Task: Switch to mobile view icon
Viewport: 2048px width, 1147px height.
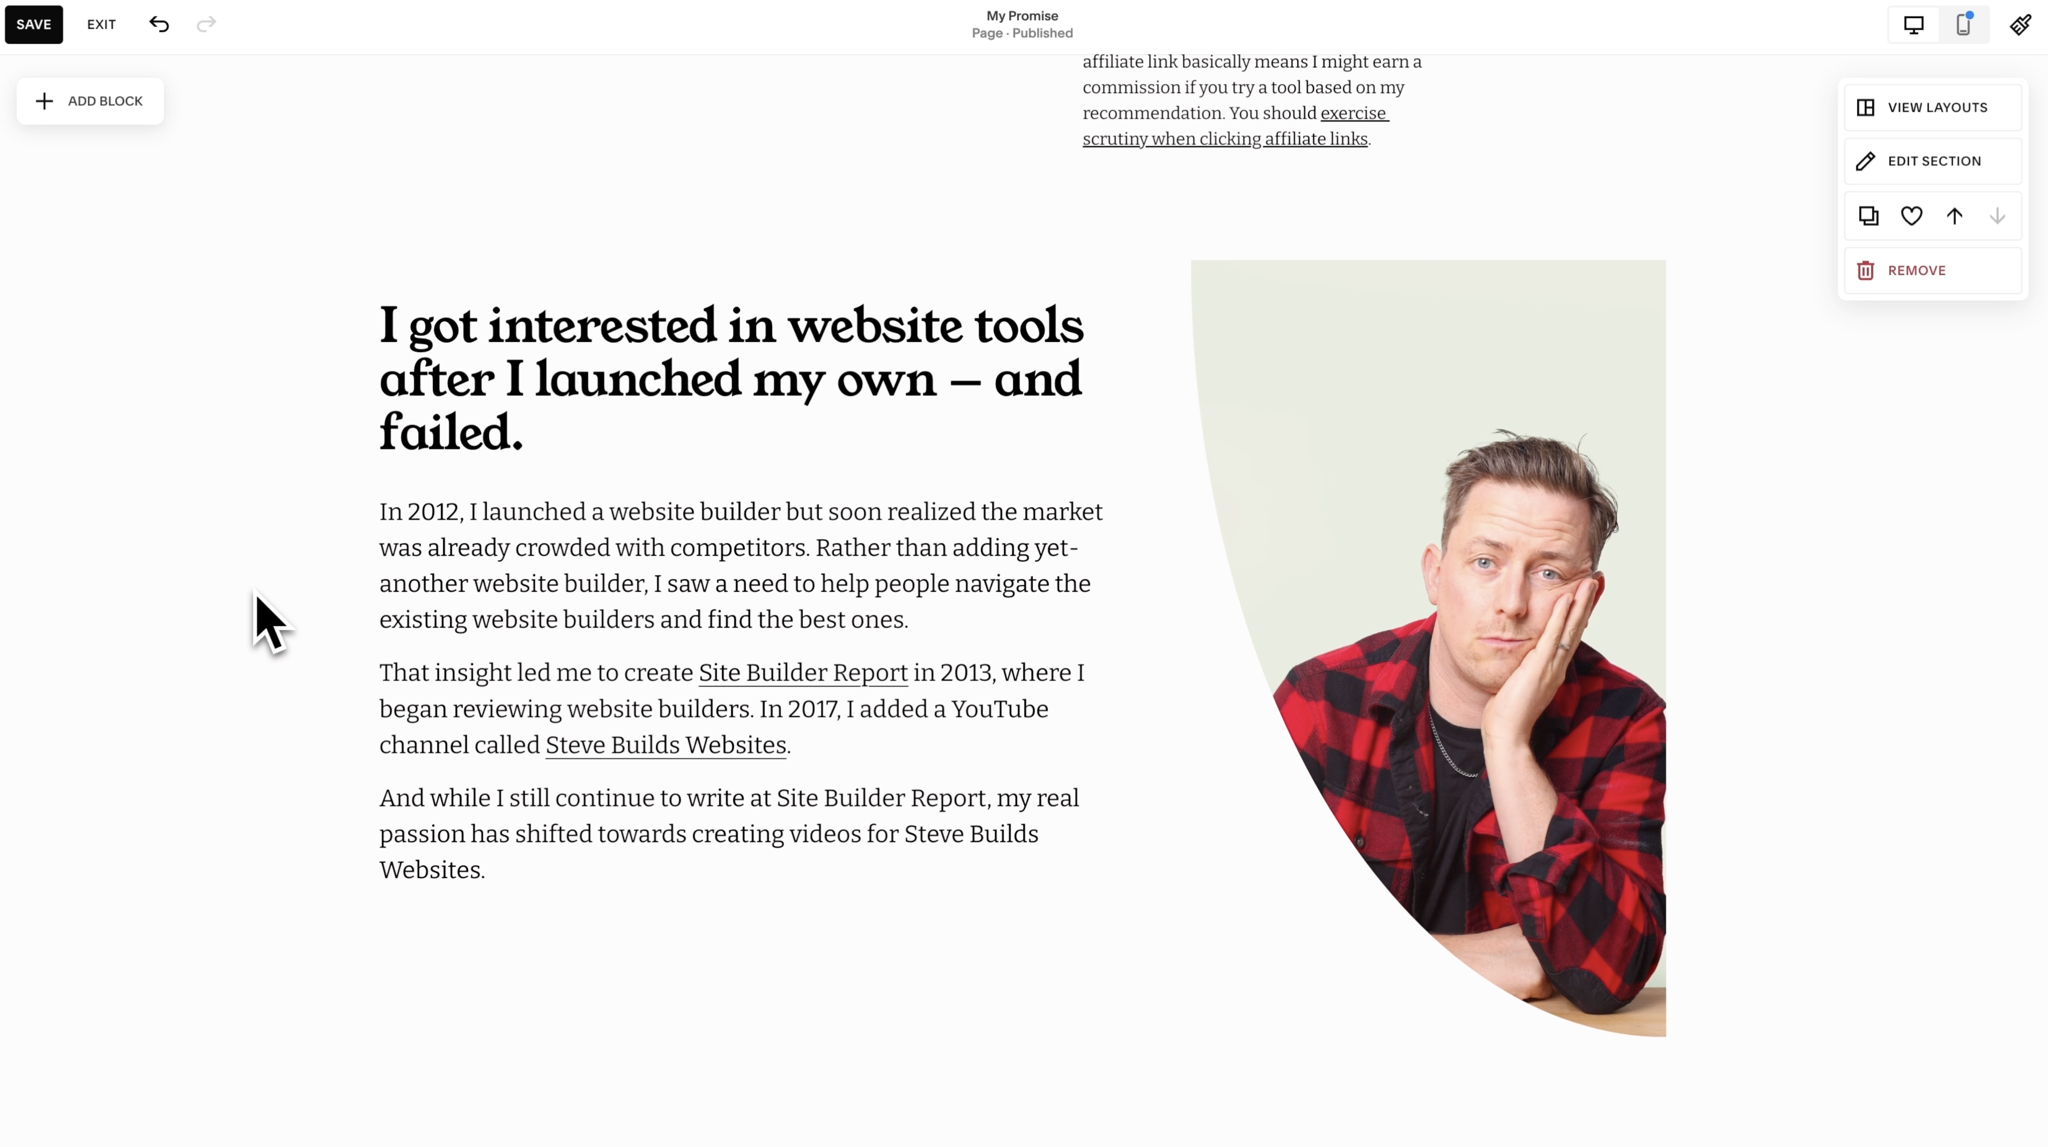Action: pos(1963,25)
